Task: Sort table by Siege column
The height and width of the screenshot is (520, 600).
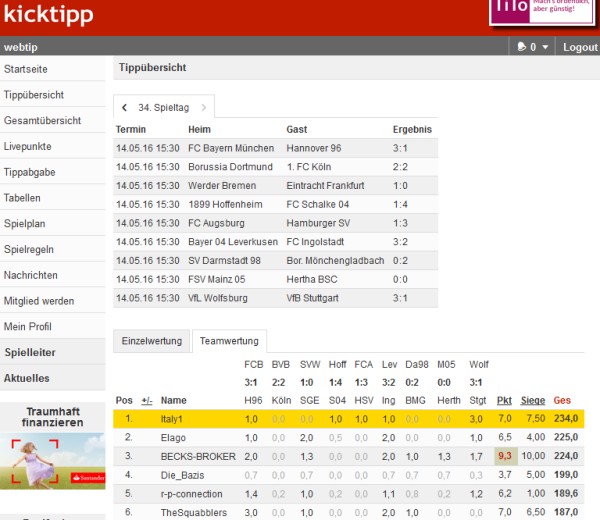Action: [533, 401]
